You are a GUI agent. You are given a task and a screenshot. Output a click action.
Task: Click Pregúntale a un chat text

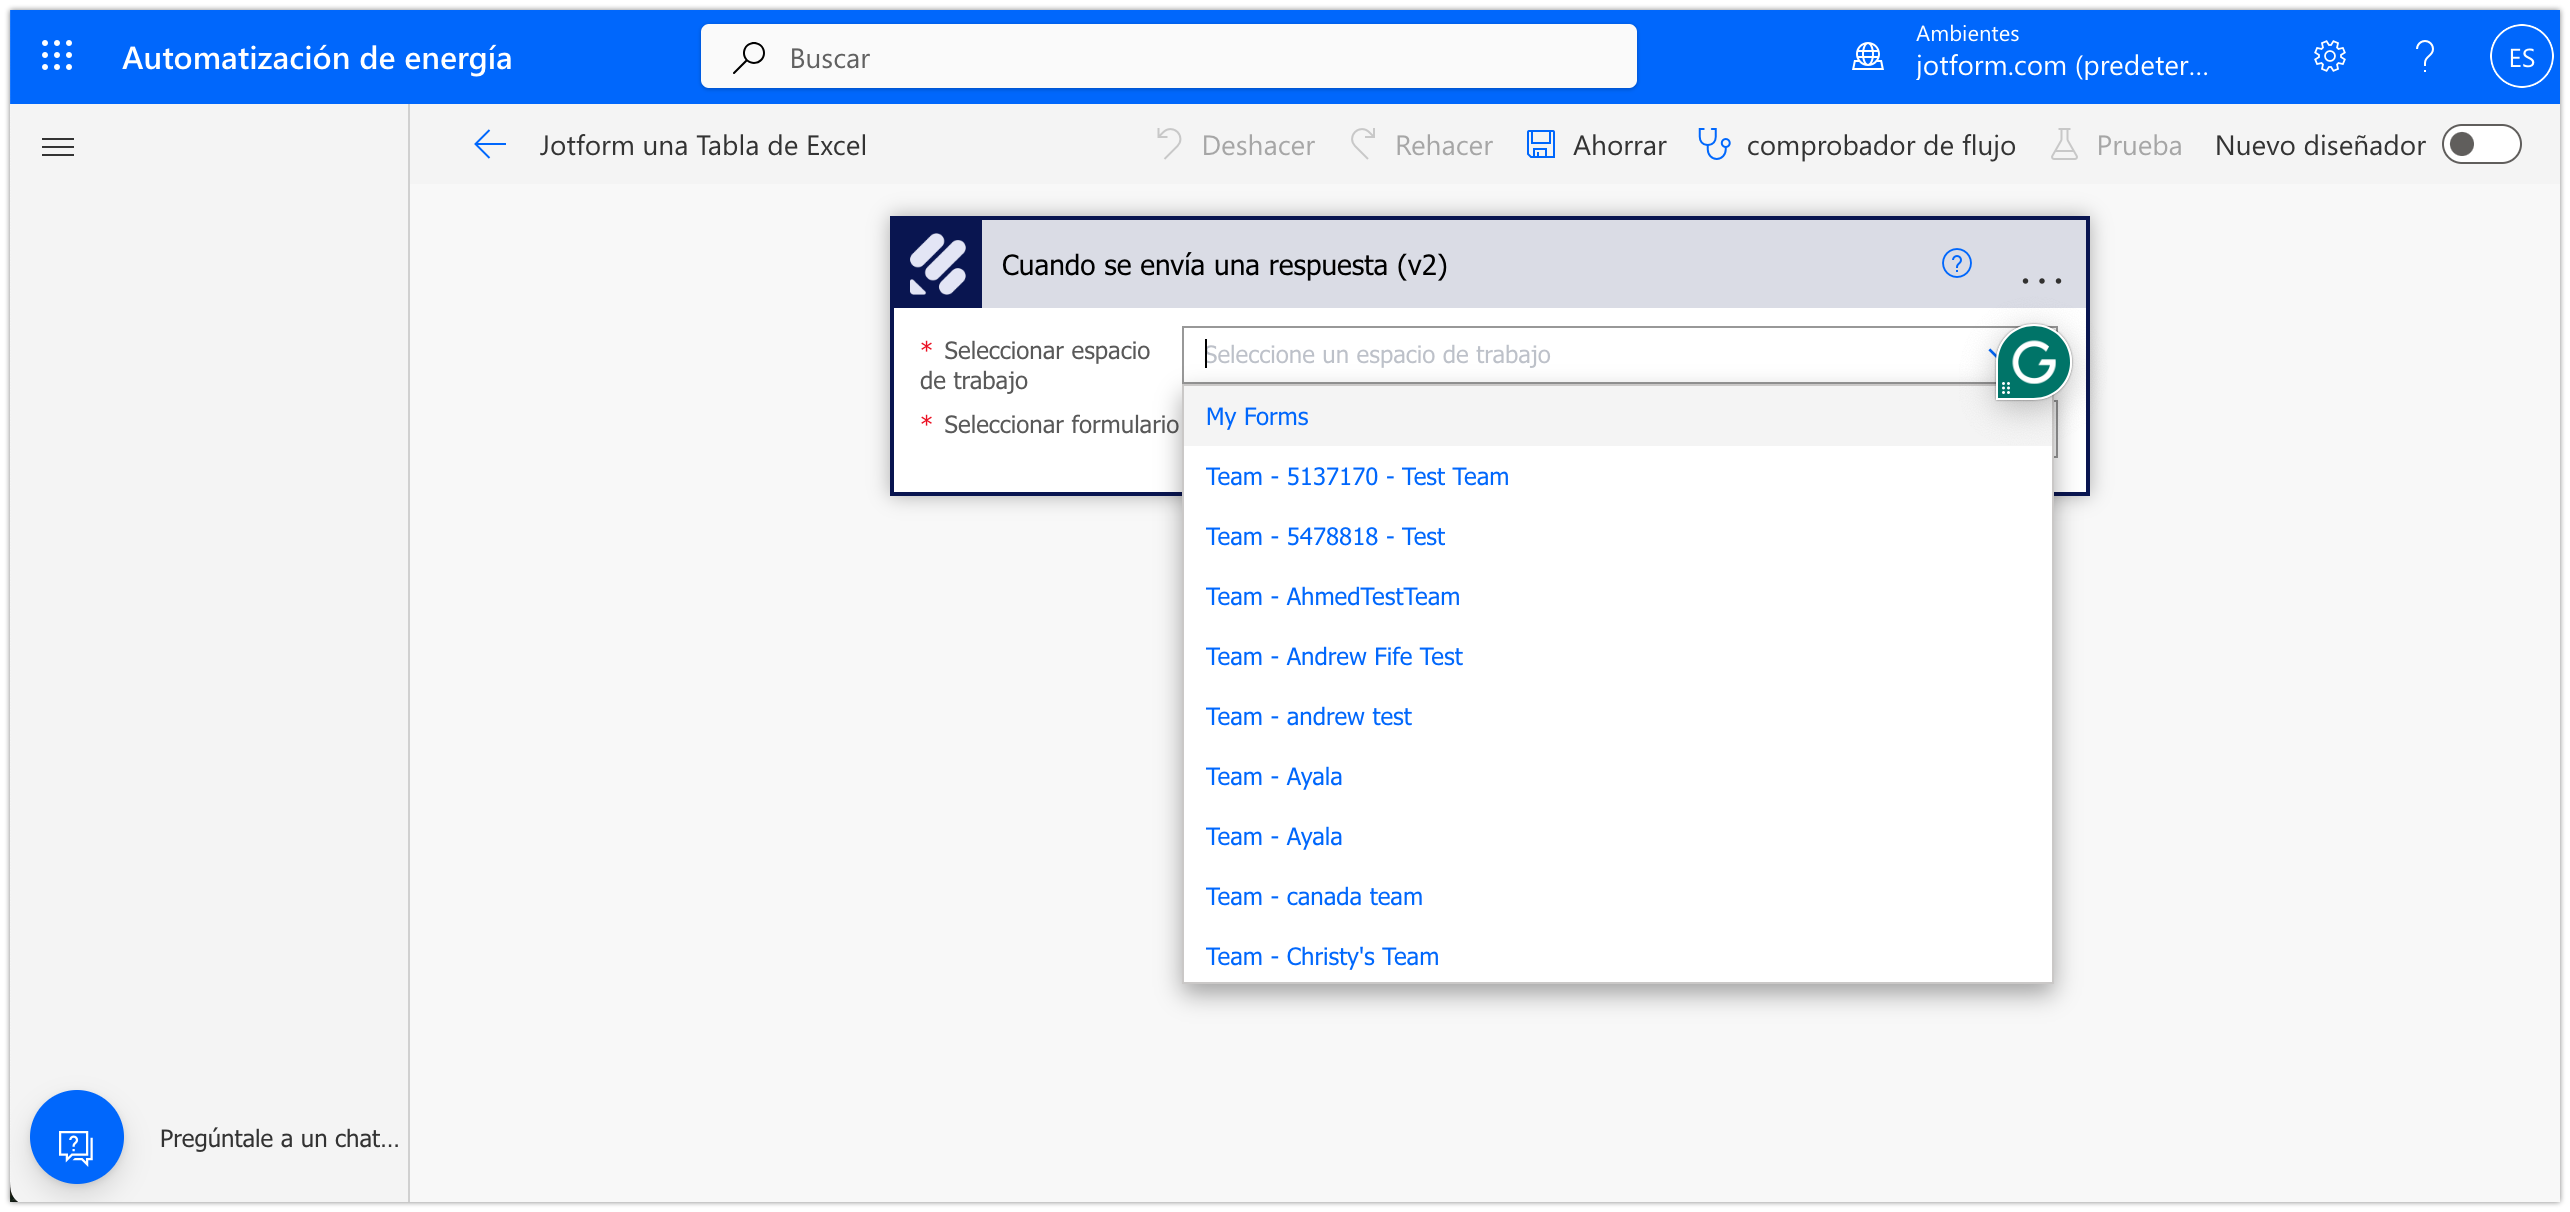point(279,1139)
